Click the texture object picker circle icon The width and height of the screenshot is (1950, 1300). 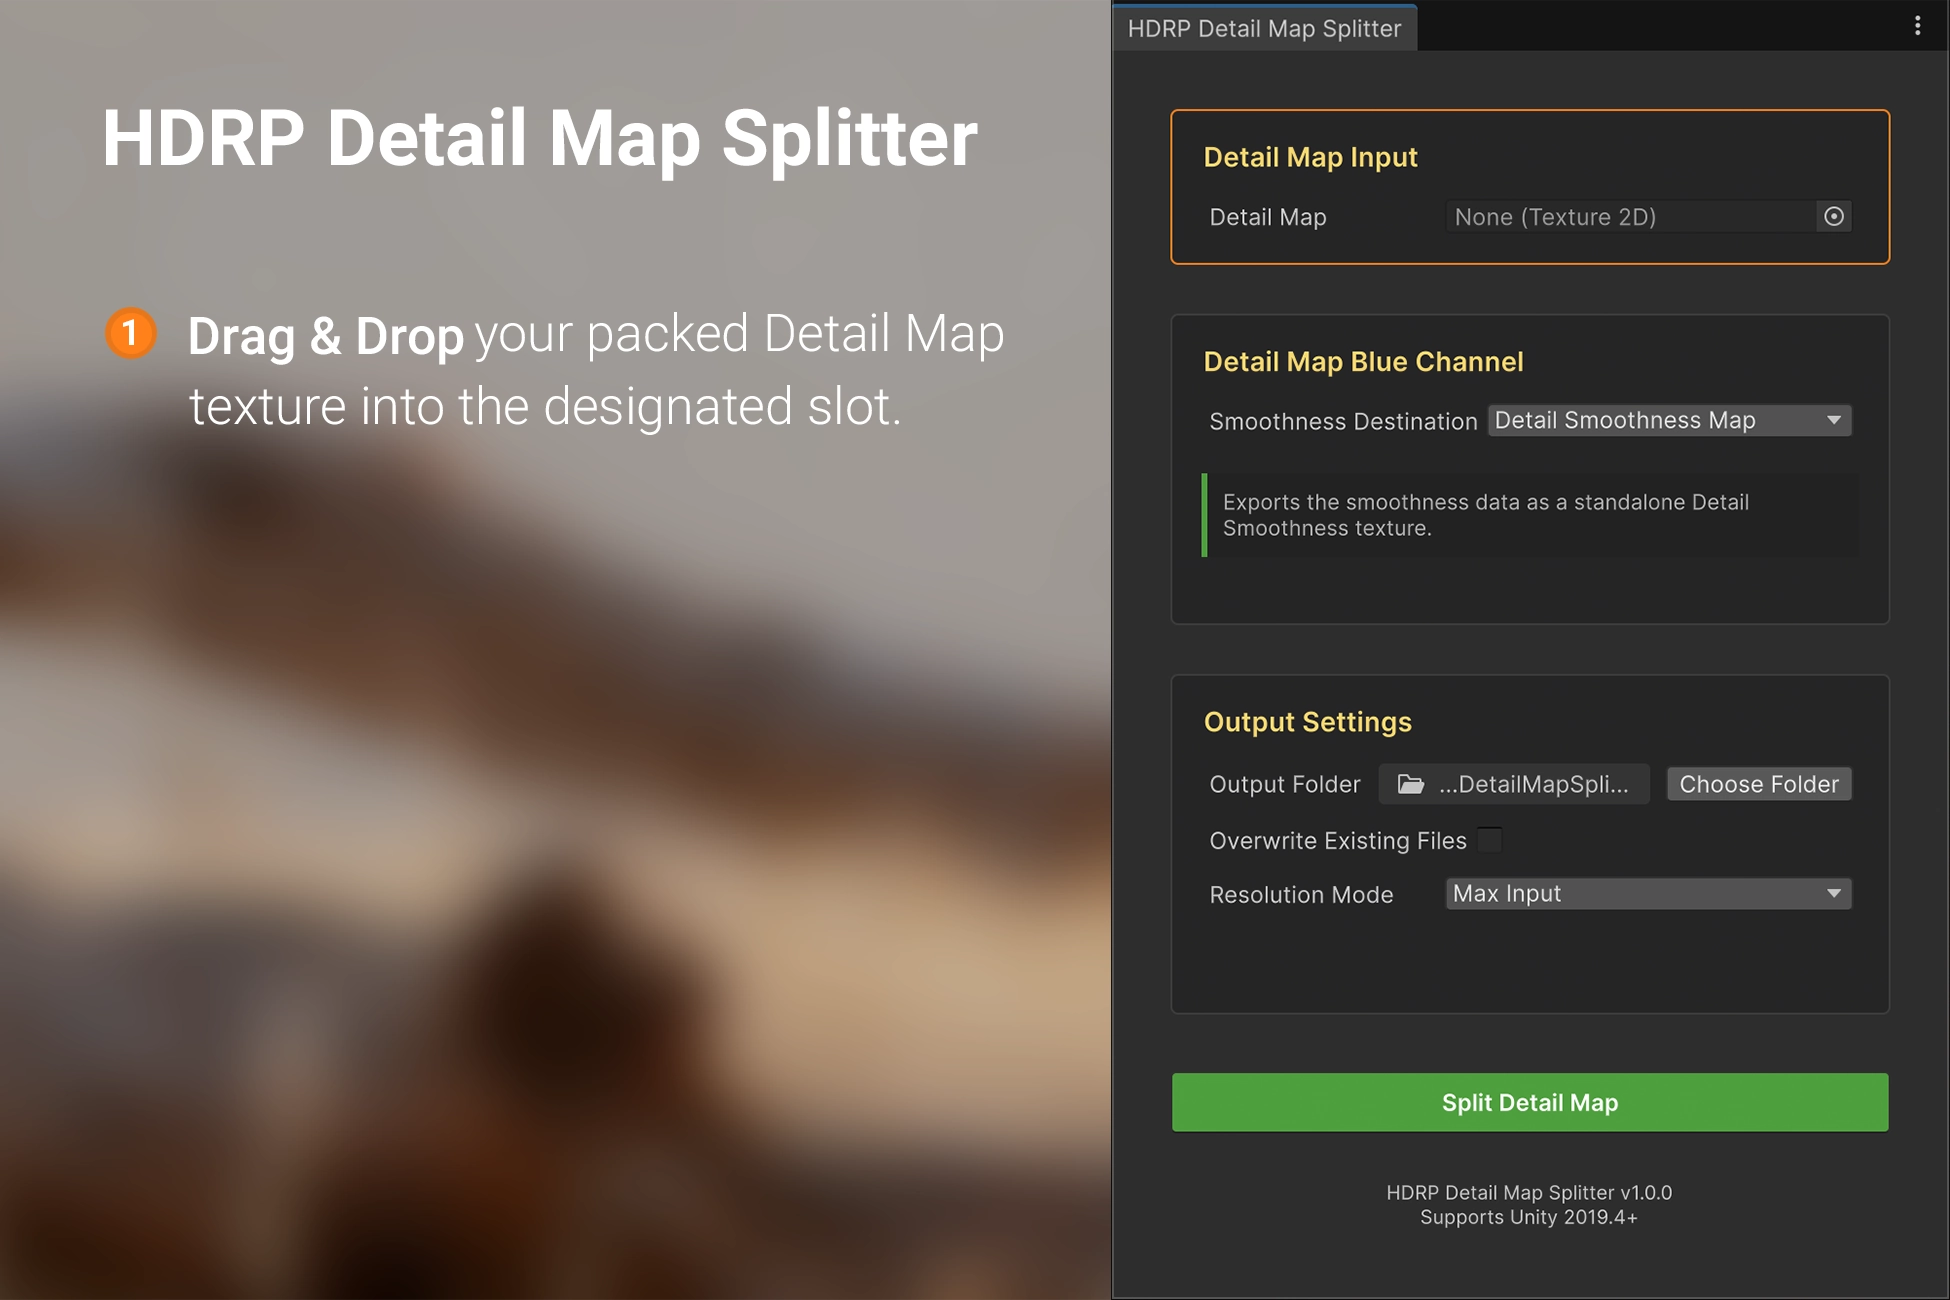(1833, 217)
